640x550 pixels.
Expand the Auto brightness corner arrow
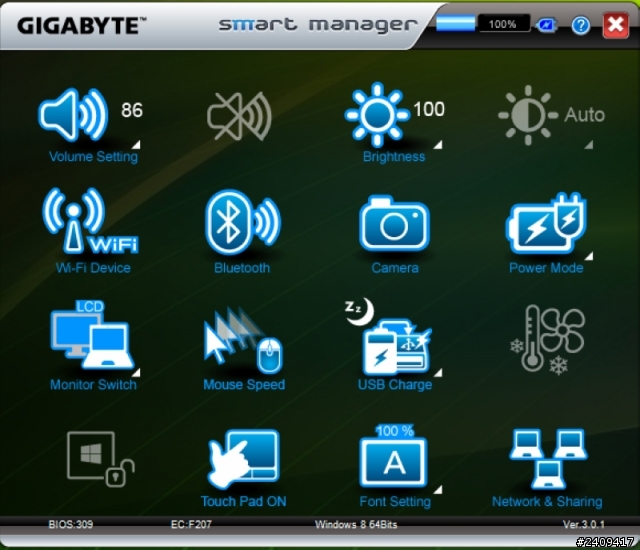click(589, 145)
